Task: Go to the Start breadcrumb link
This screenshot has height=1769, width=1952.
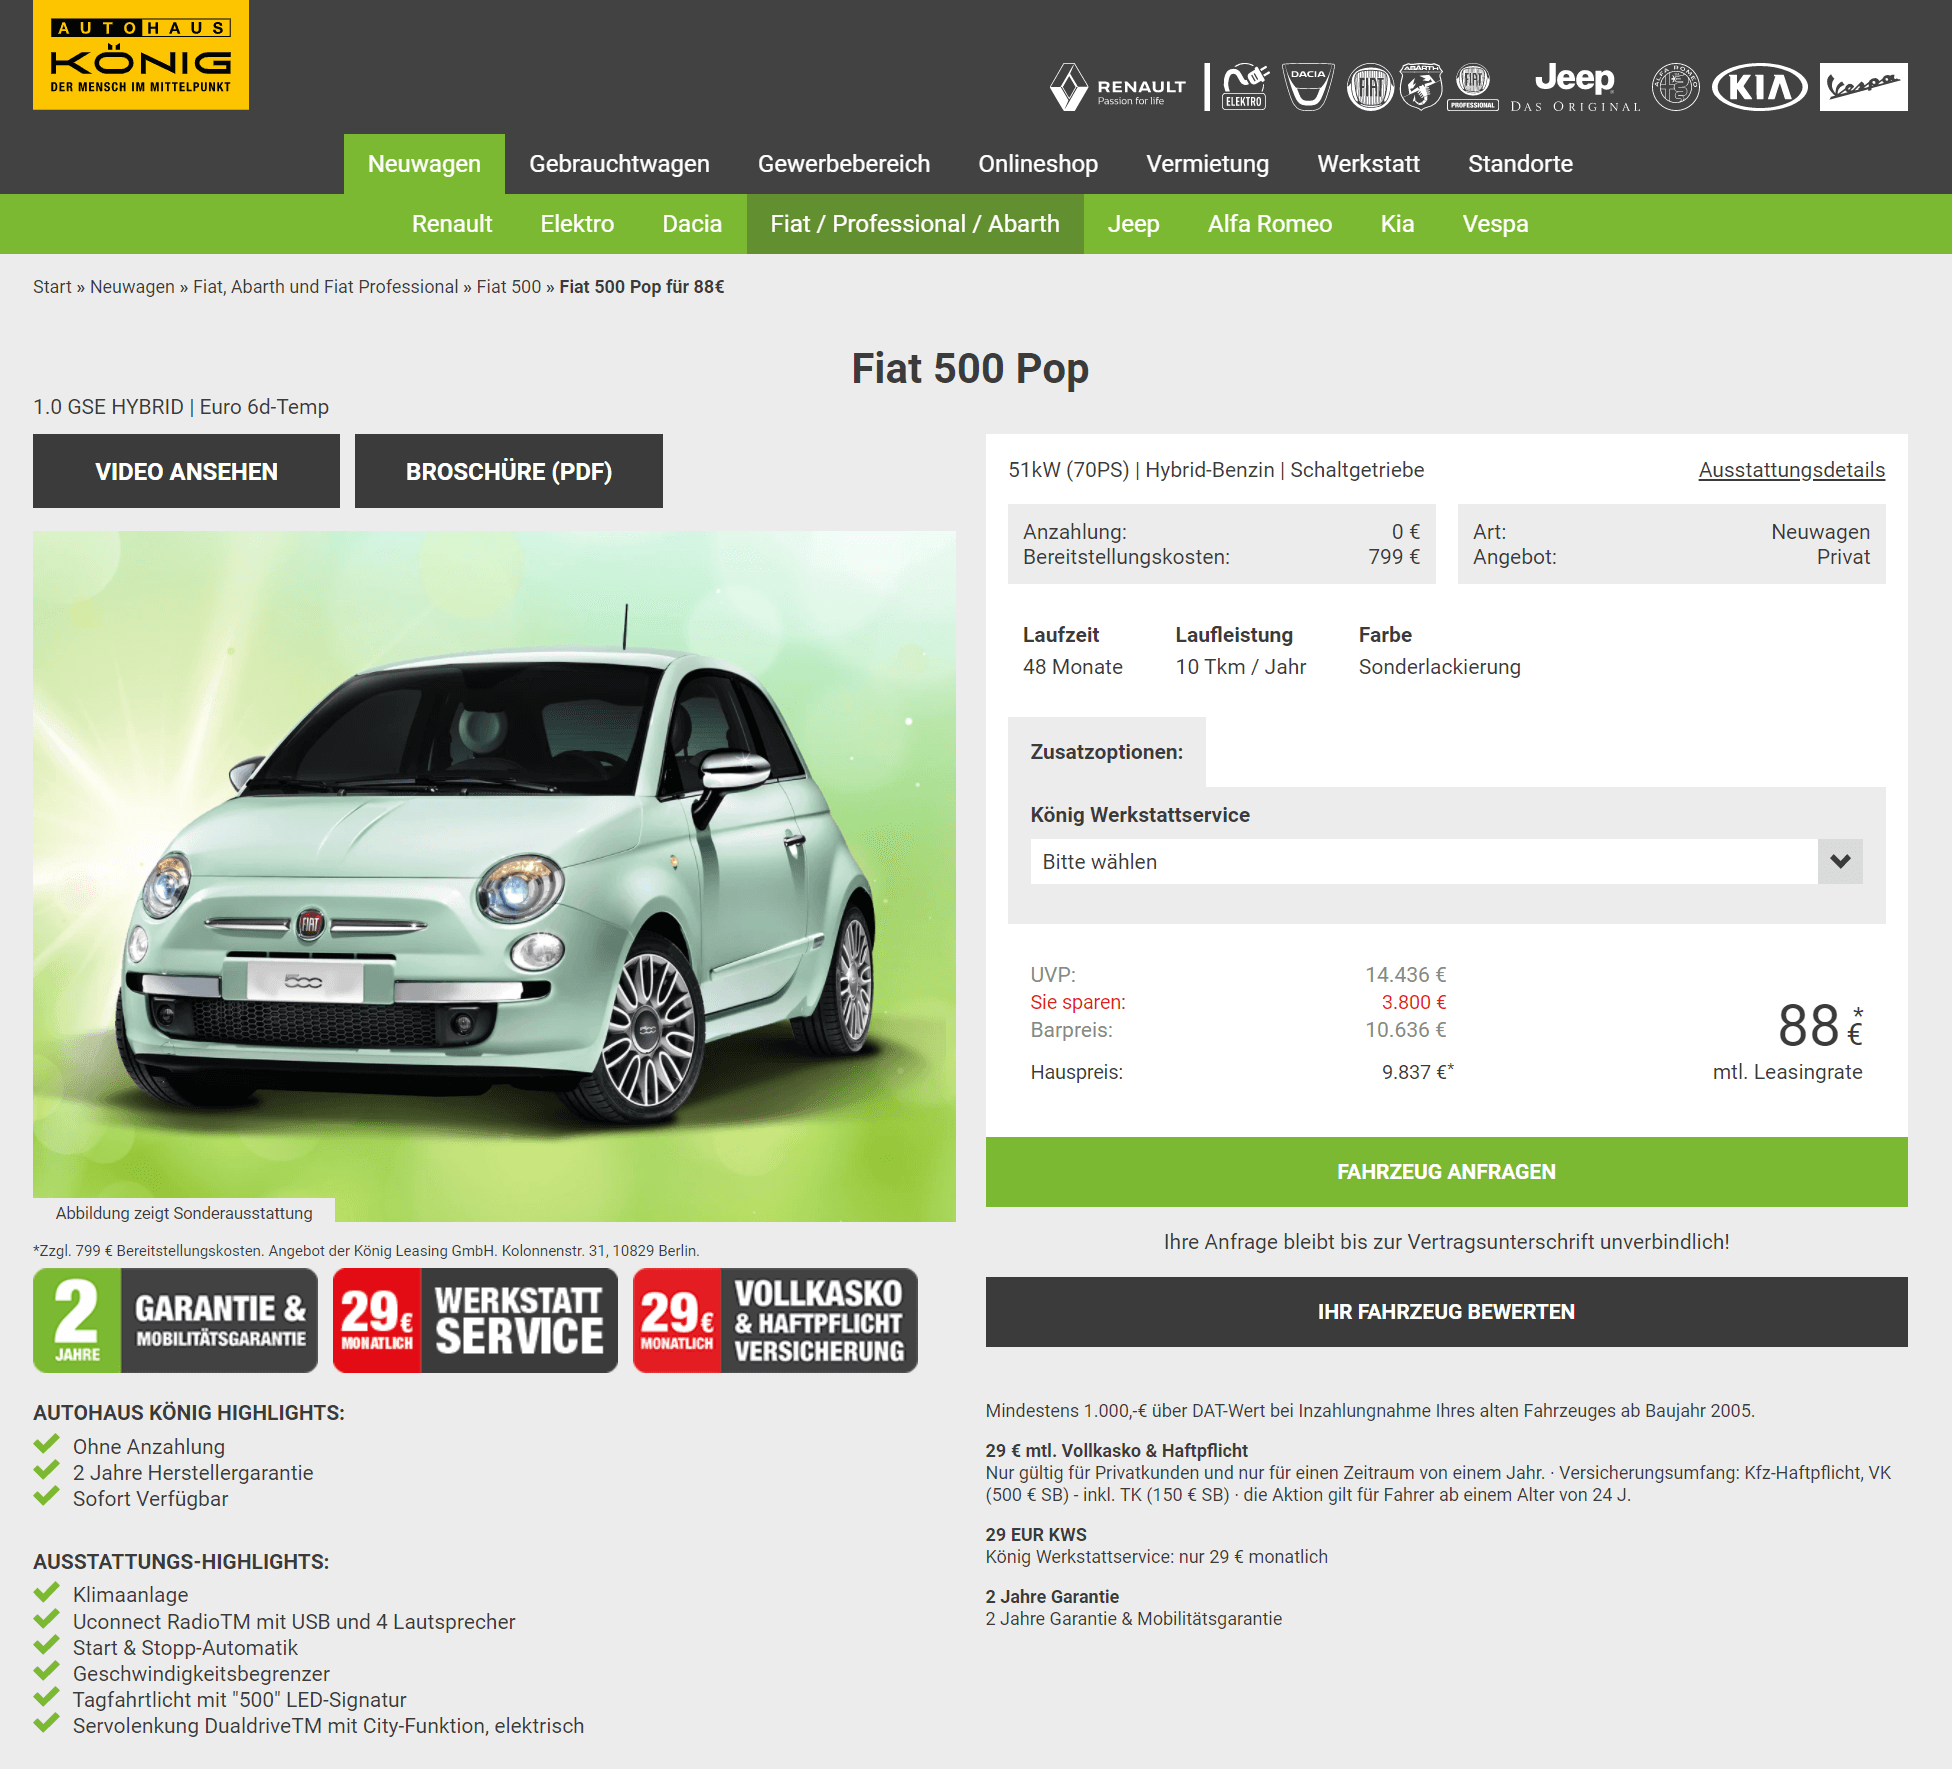Action: (x=52, y=287)
